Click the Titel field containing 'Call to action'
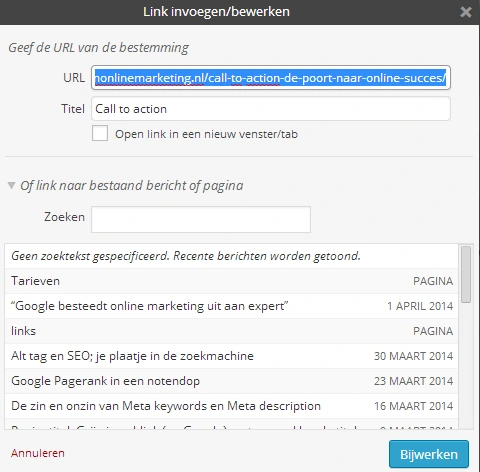480x472 pixels. [271, 109]
